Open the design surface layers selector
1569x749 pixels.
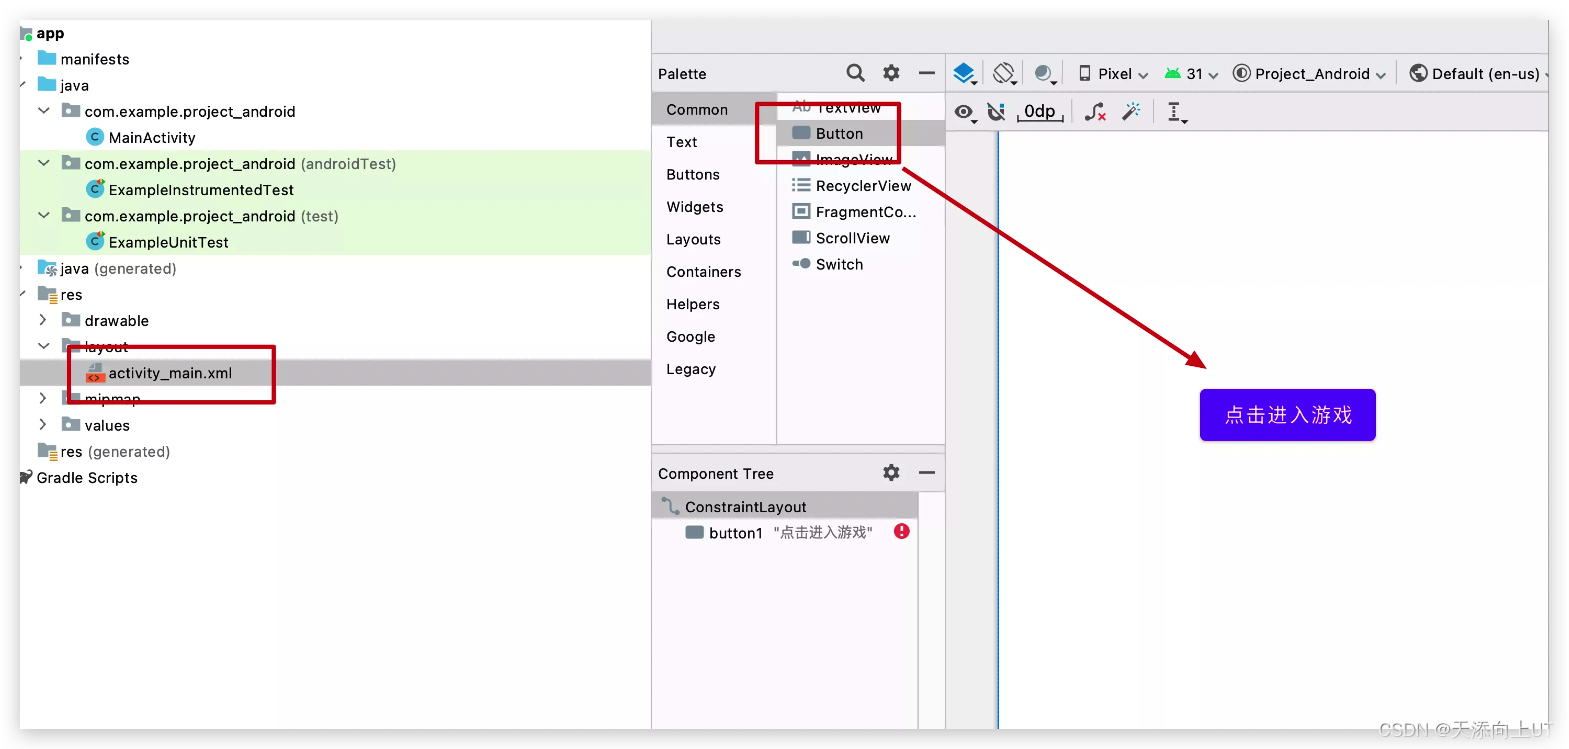tap(964, 73)
